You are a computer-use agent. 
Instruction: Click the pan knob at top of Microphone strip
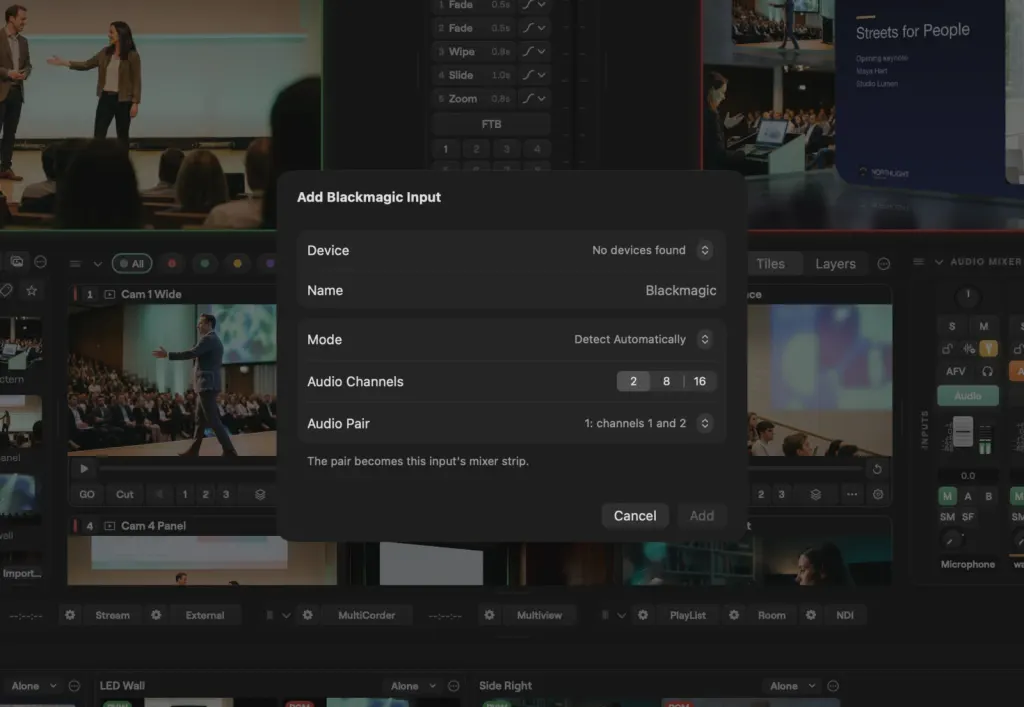968,296
